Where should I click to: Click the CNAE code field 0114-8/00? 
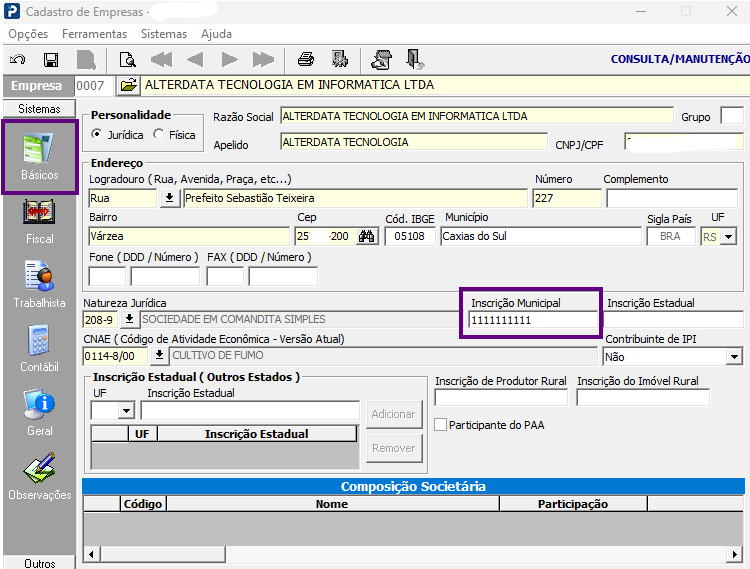pos(115,356)
